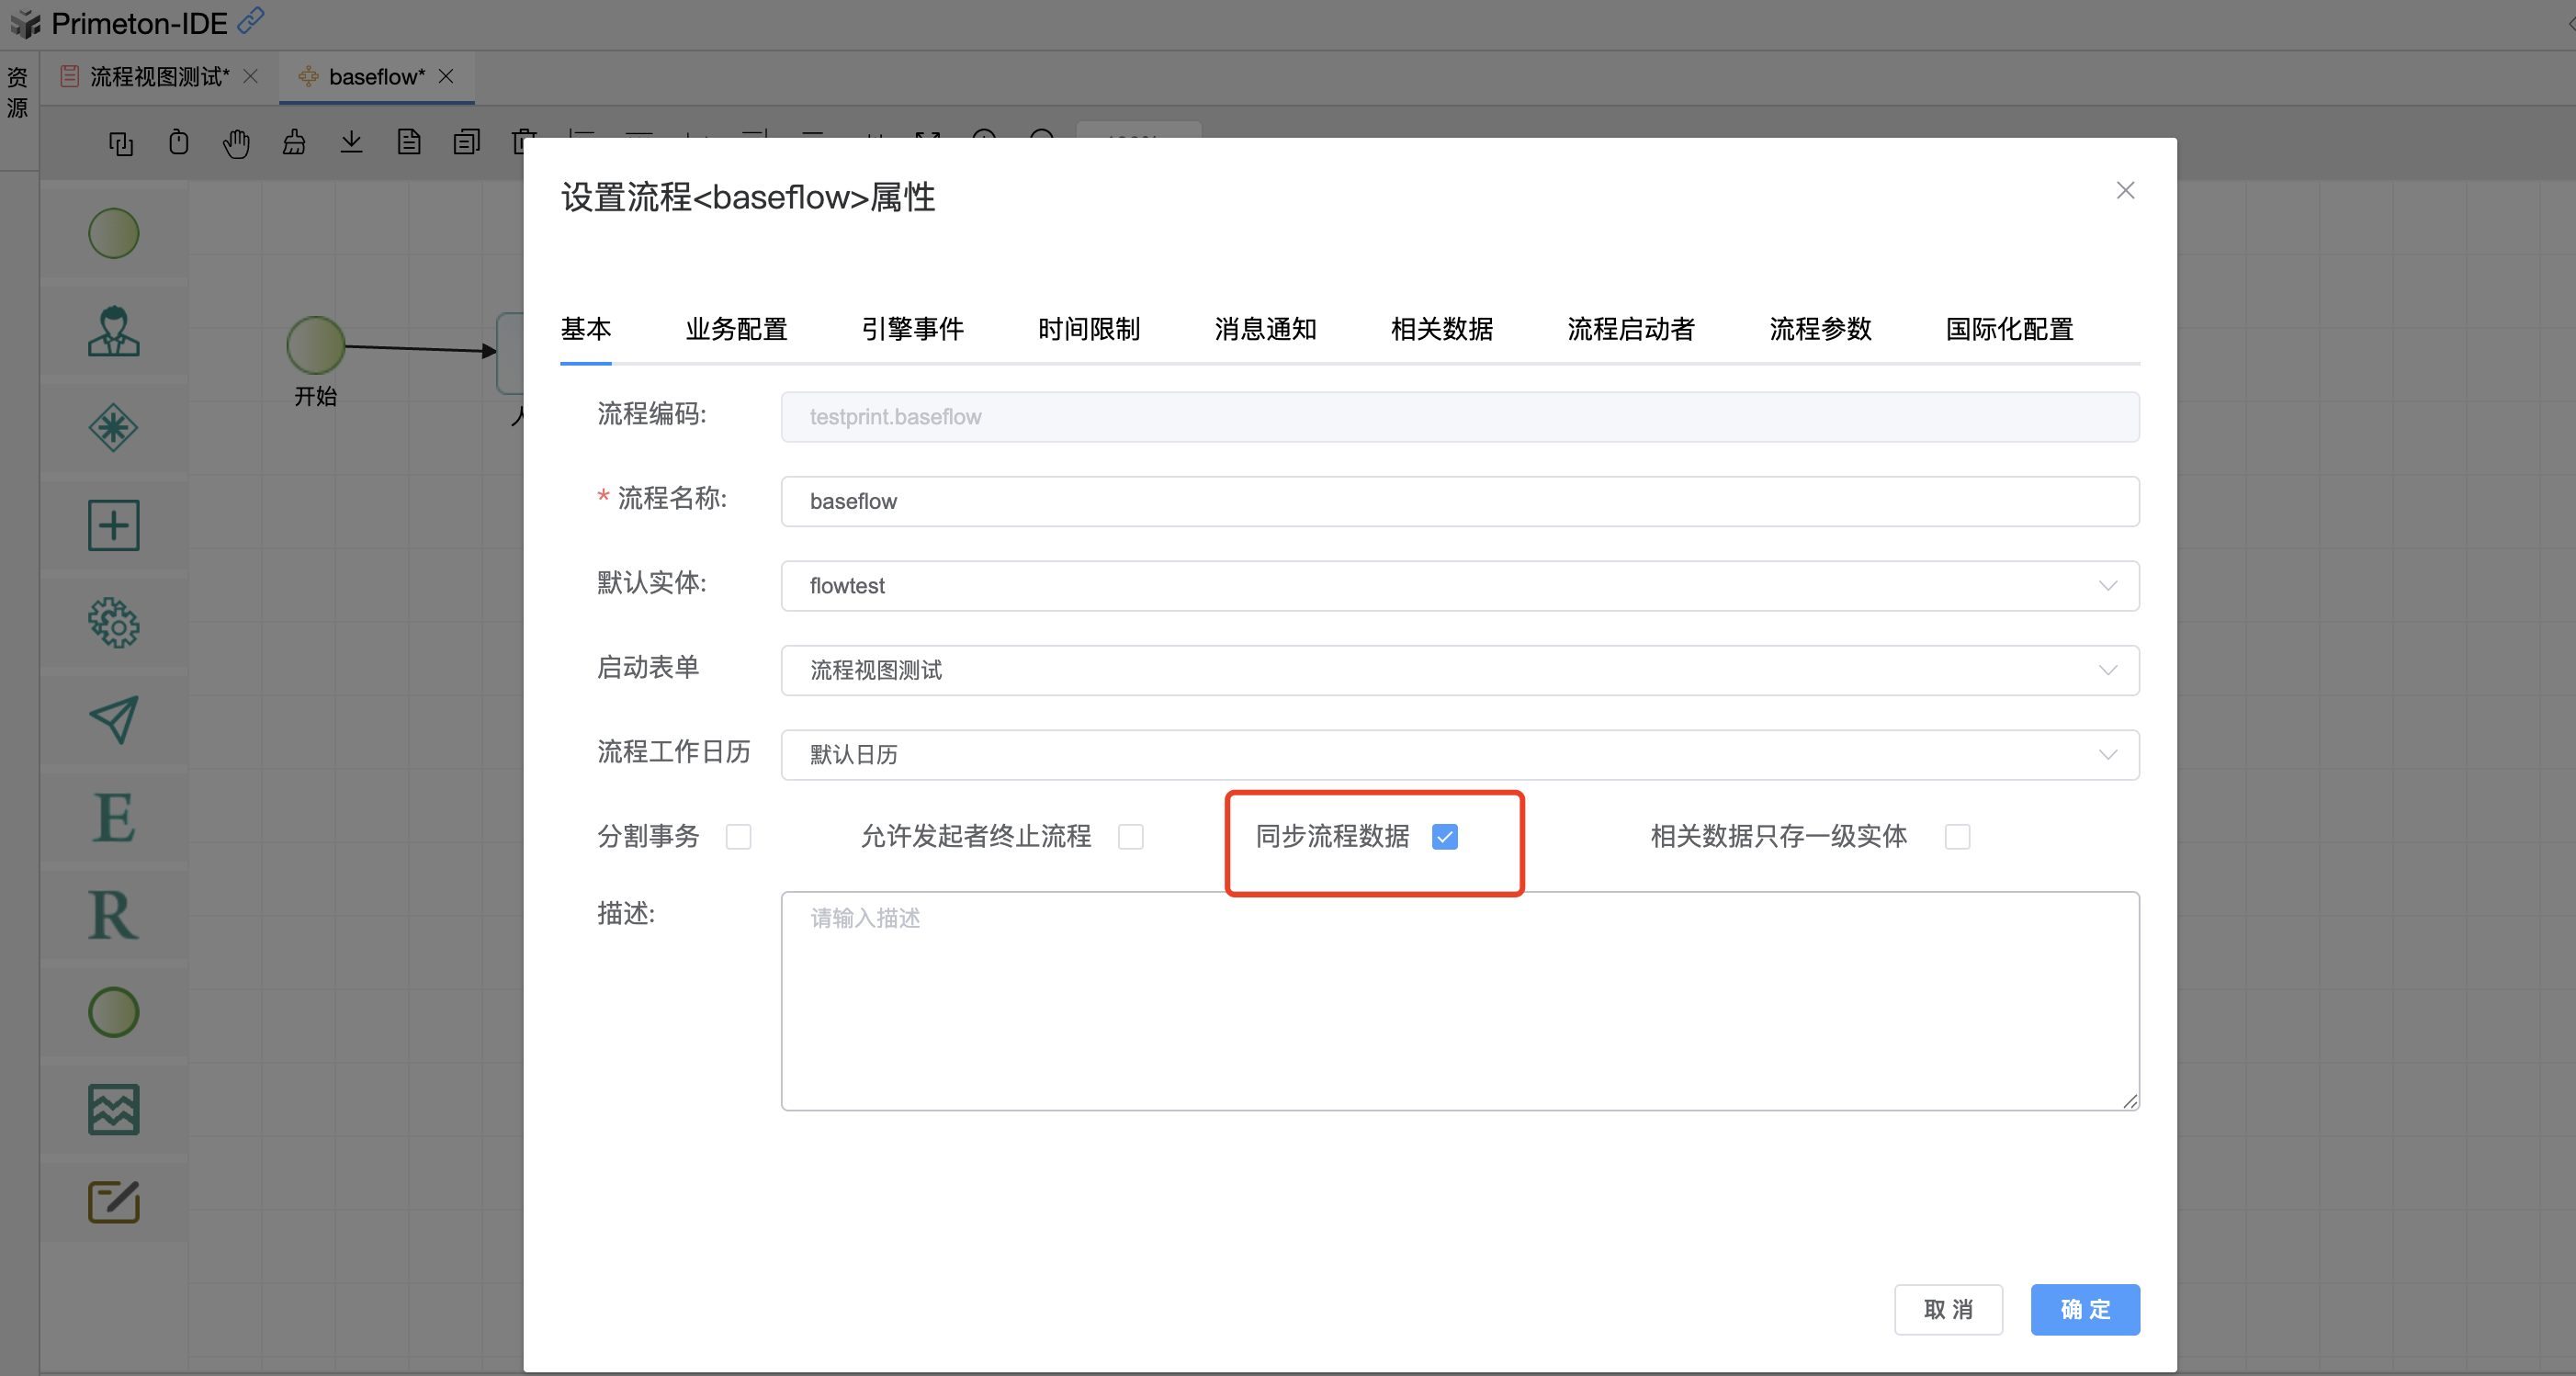2576x1376 pixels.
Task: Click the edit note palette icon
Action: pyautogui.click(x=113, y=1202)
